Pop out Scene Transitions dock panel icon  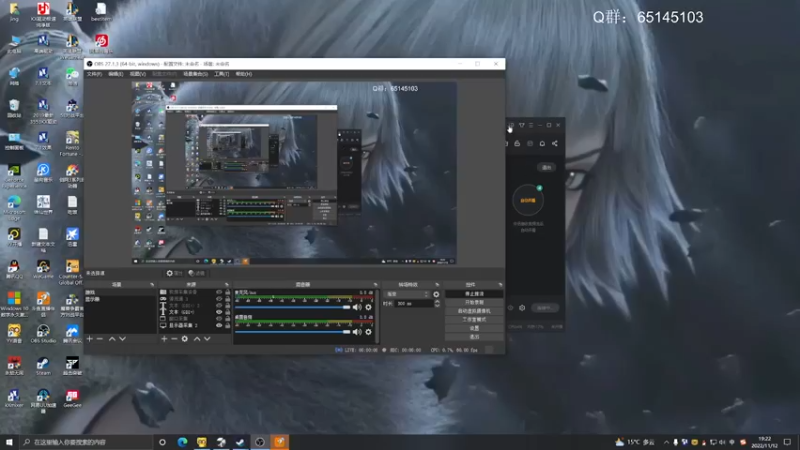[x=437, y=285]
